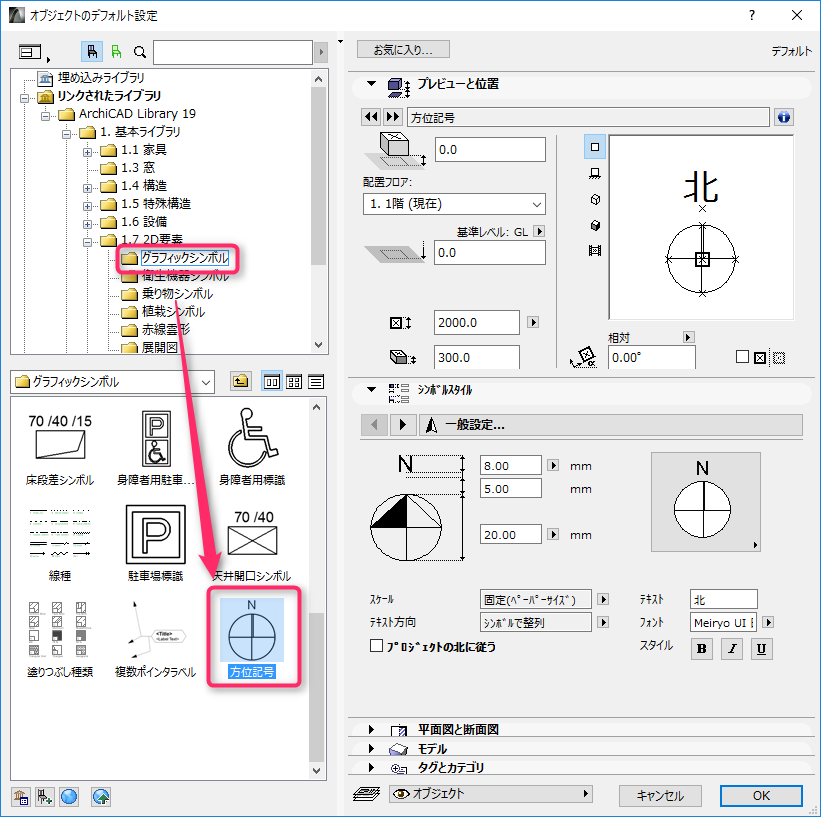Select the 駐車場標識 object thumbnail
This screenshot has height=817, width=821.
coord(156,535)
